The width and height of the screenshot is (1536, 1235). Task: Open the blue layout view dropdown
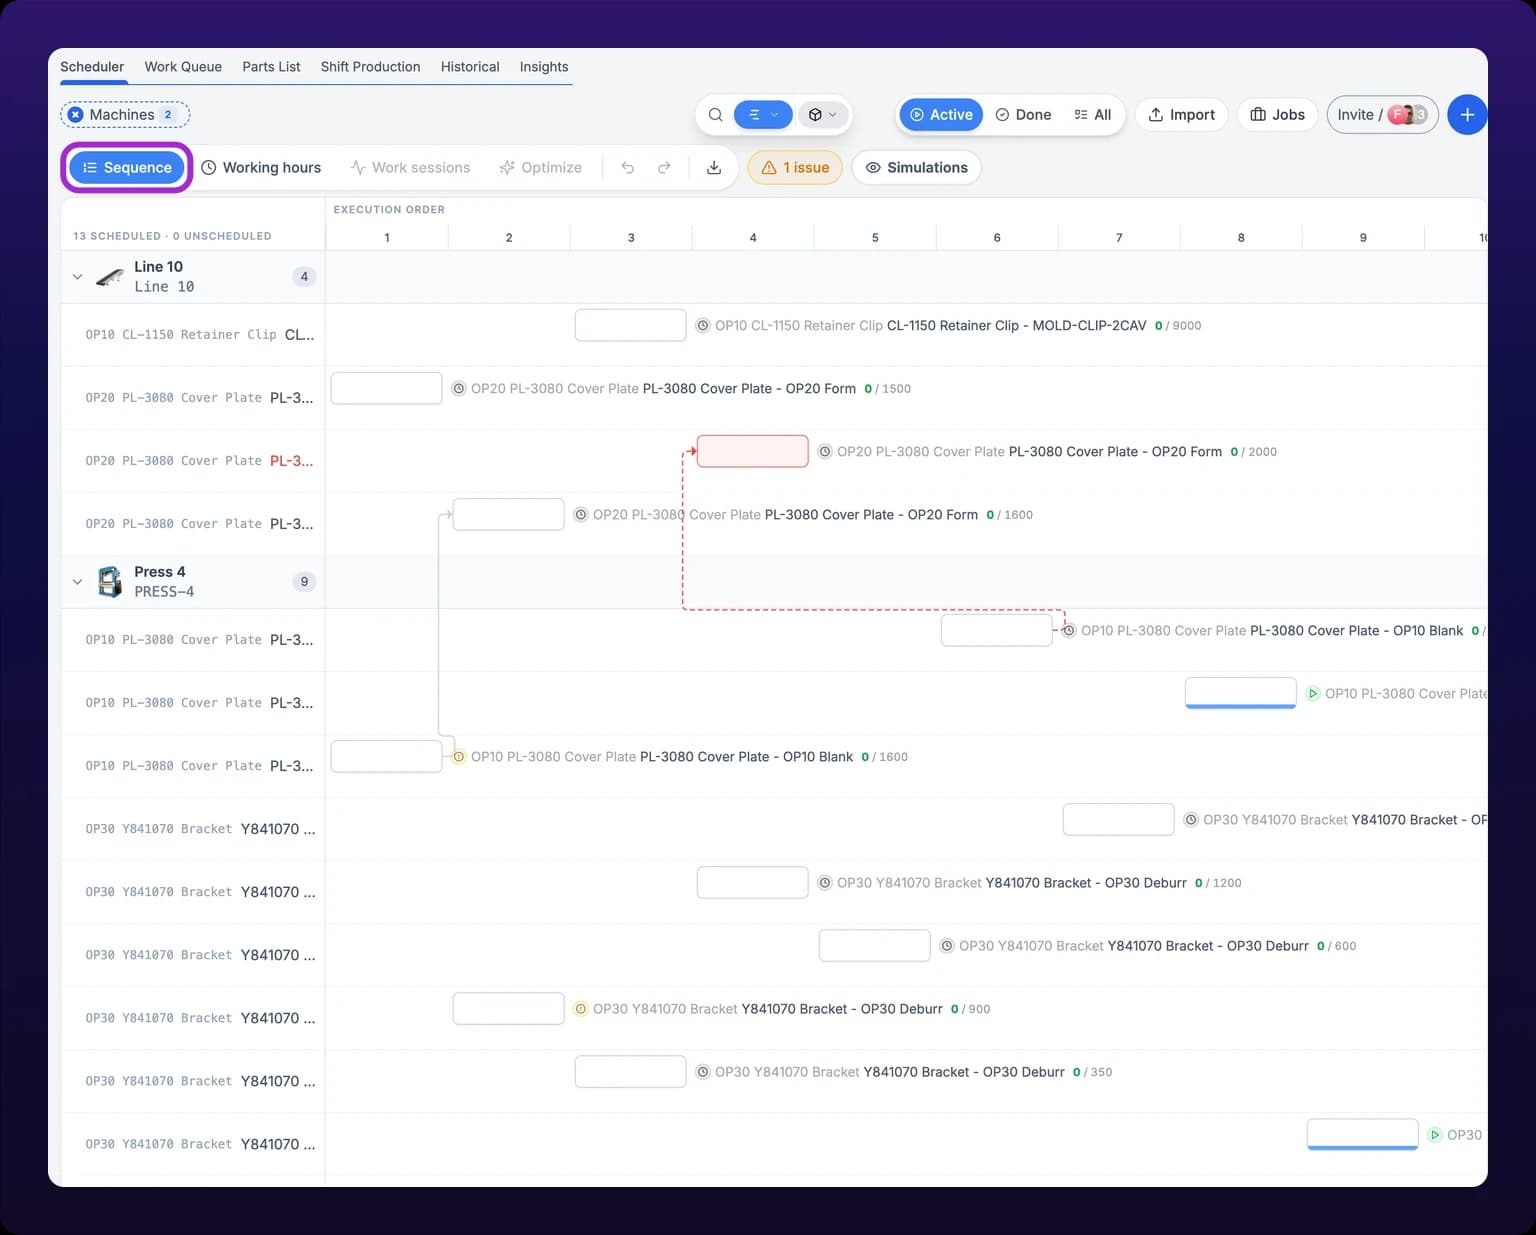click(763, 115)
